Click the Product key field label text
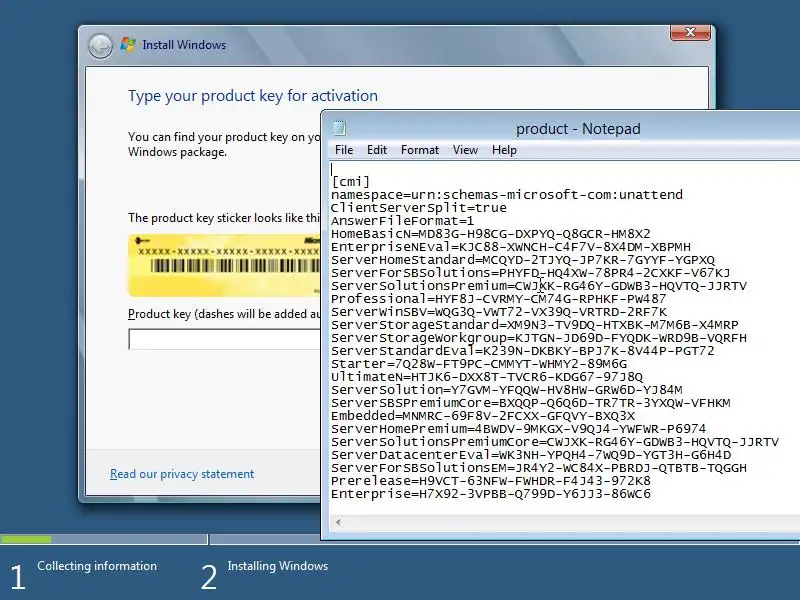800x600 pixels. (224, 314)
